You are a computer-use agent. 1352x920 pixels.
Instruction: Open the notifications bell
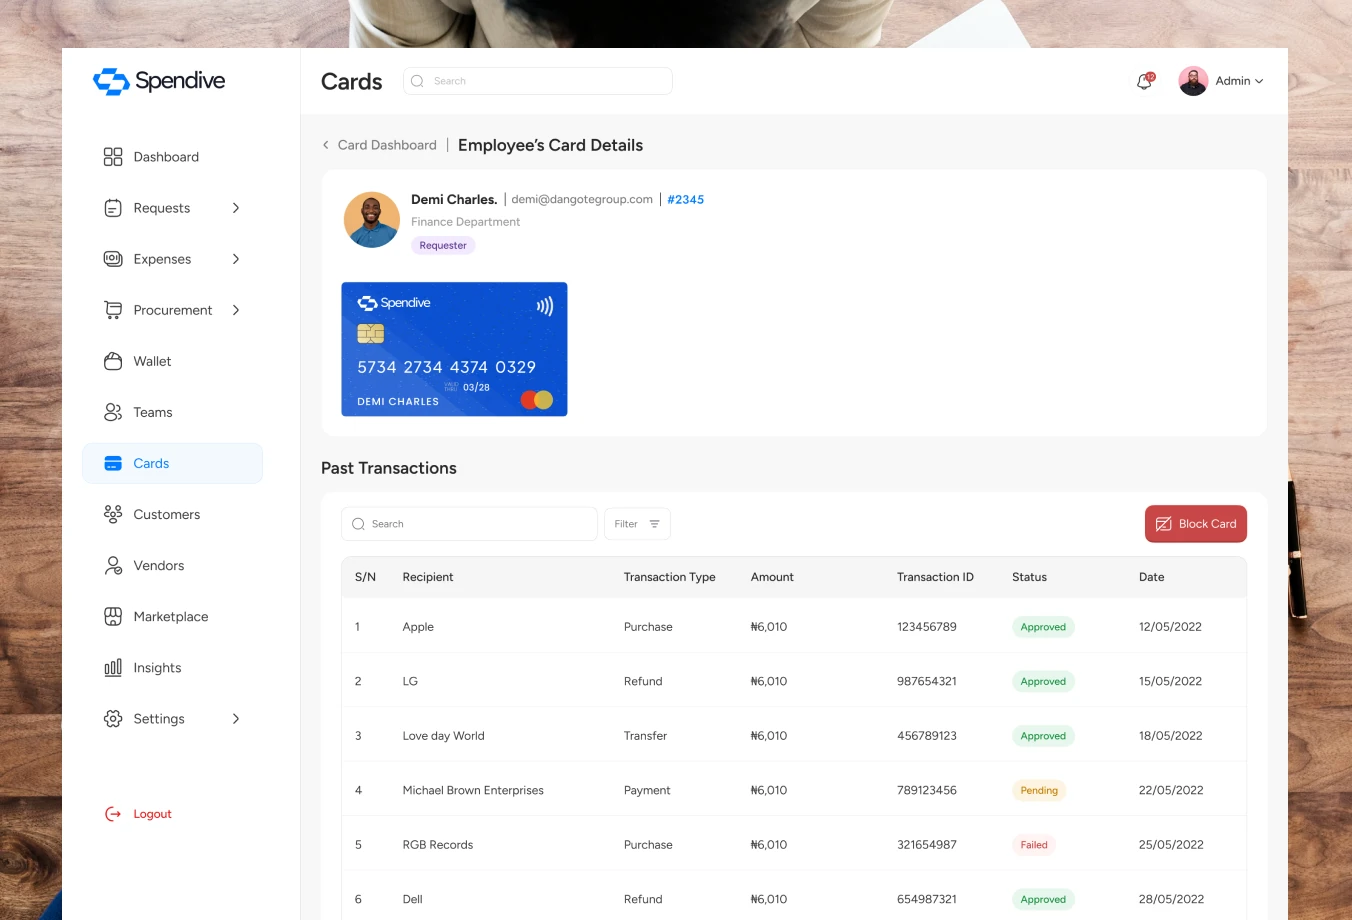tap(1145, 81)
